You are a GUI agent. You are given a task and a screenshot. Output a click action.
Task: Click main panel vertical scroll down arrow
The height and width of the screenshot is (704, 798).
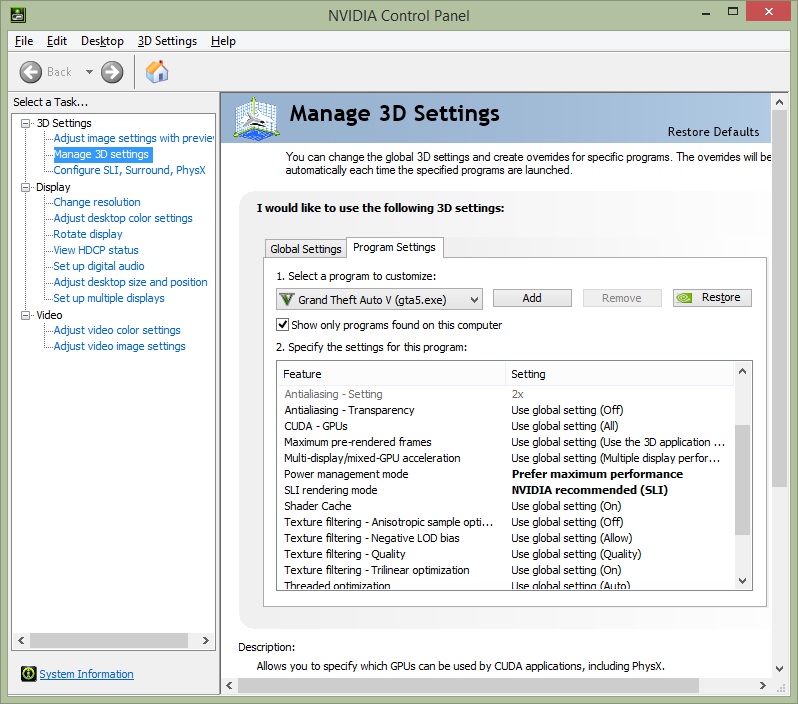point(779,668)
